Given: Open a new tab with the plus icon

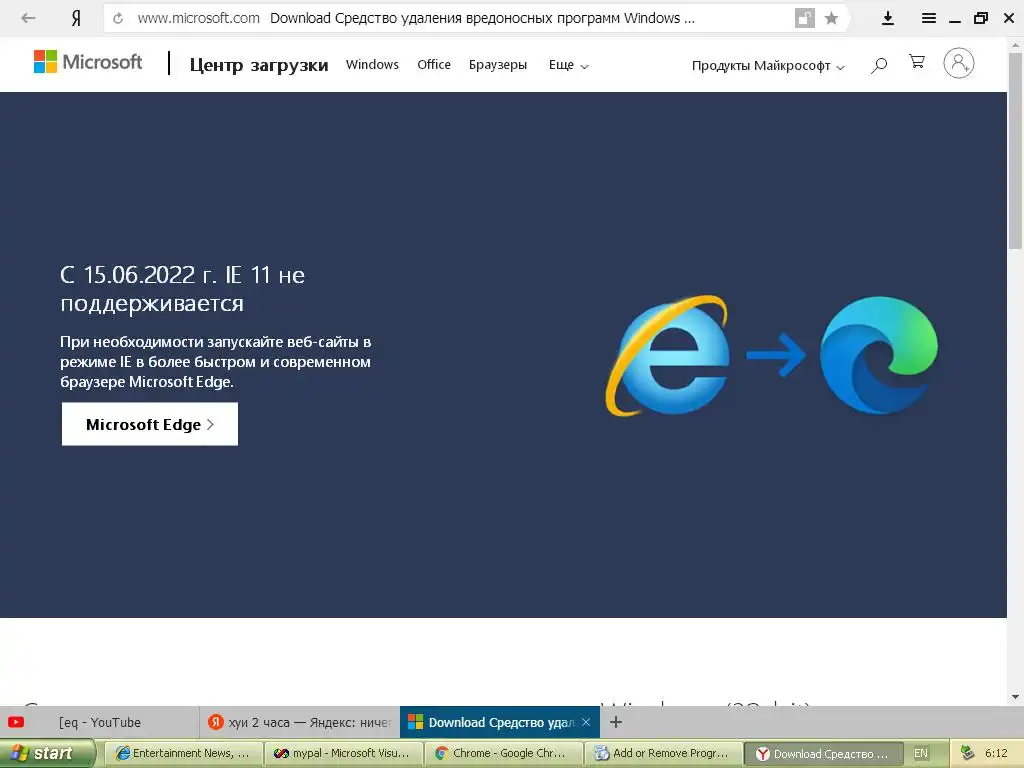Looking at the screenshot, I should [x=615, y=722].
